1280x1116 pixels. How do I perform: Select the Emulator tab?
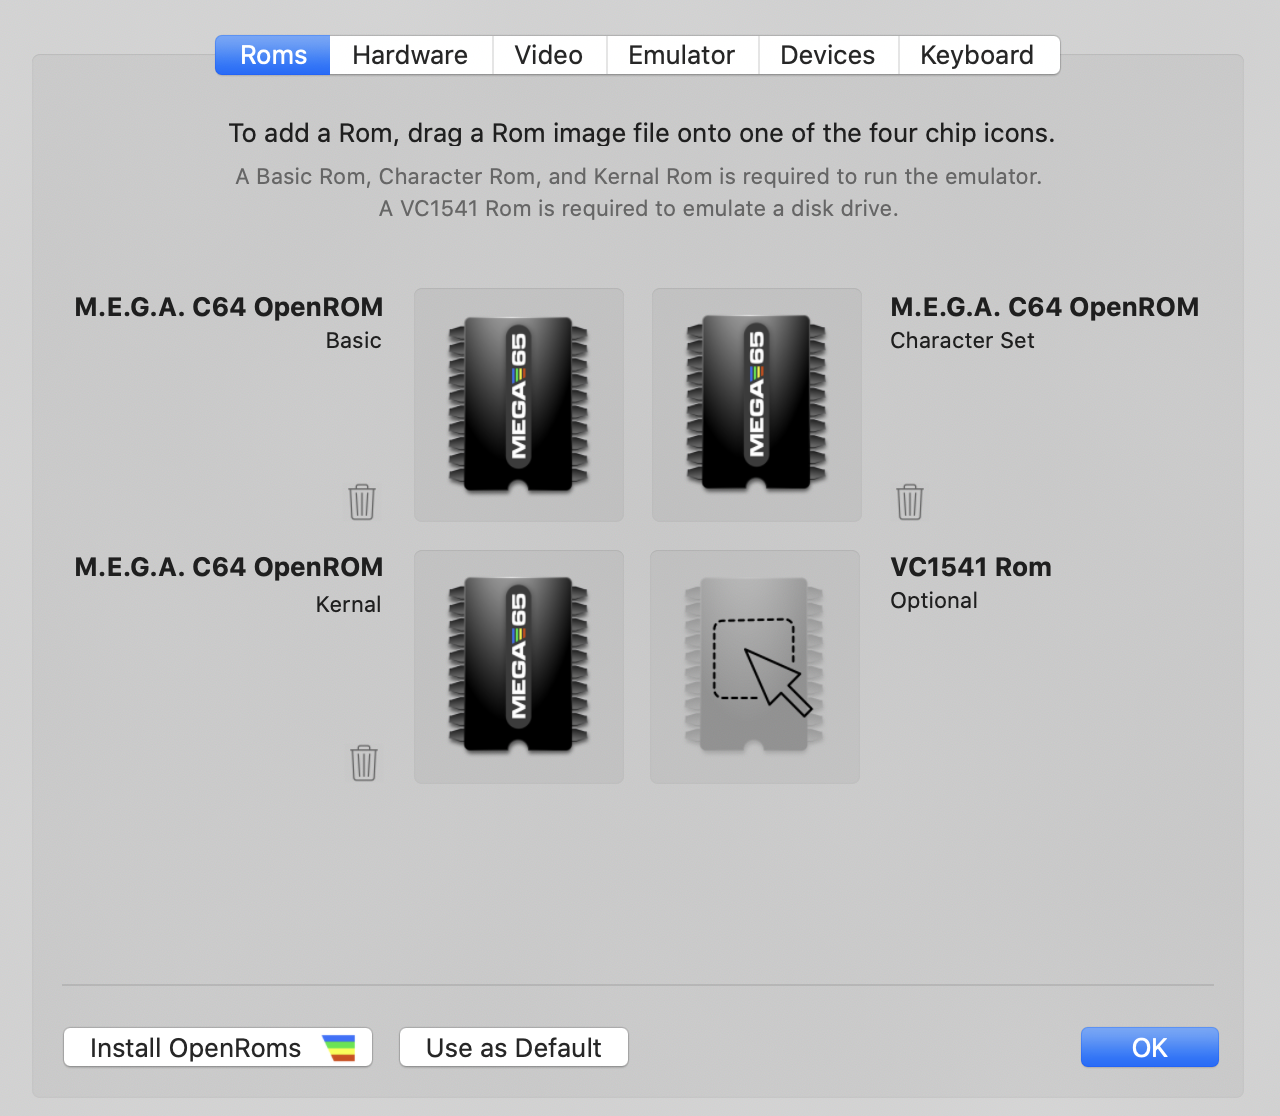tap(682, 55)
